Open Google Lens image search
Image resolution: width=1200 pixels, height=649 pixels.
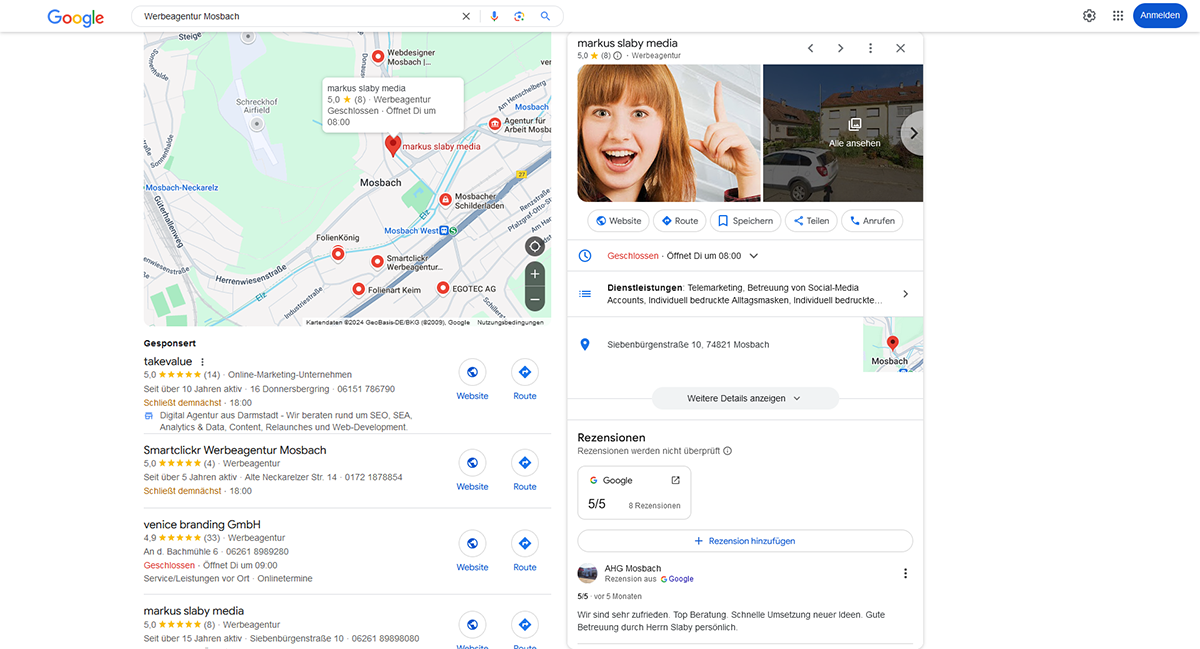pos(519,16)
